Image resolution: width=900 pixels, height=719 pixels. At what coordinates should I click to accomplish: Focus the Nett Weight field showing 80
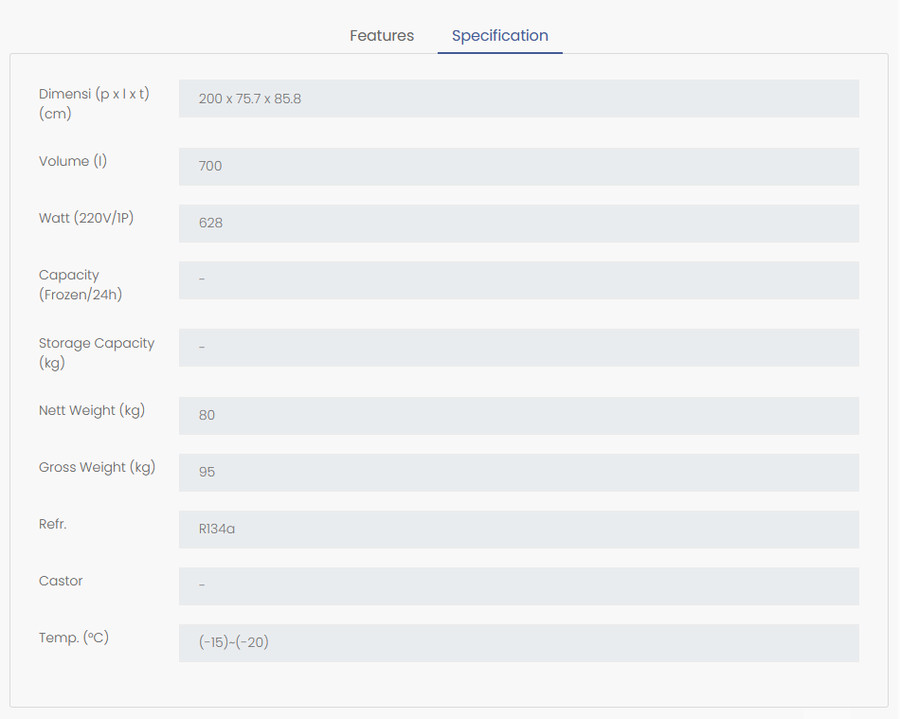click(518, 415)
